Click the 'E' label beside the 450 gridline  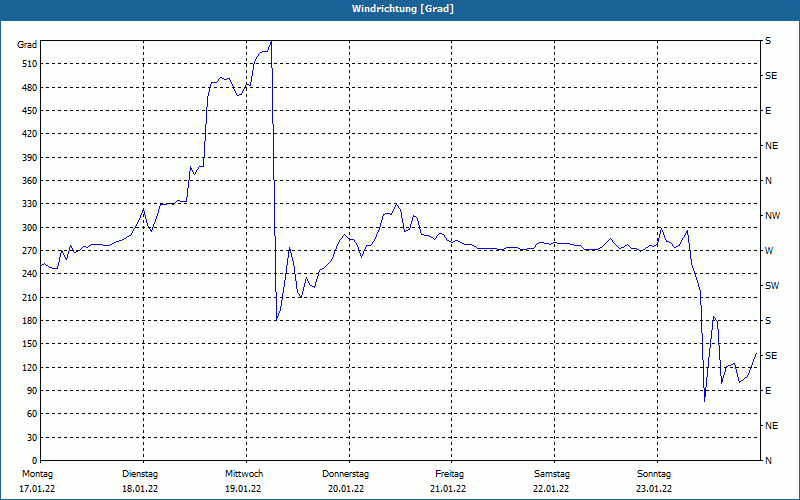768,111
